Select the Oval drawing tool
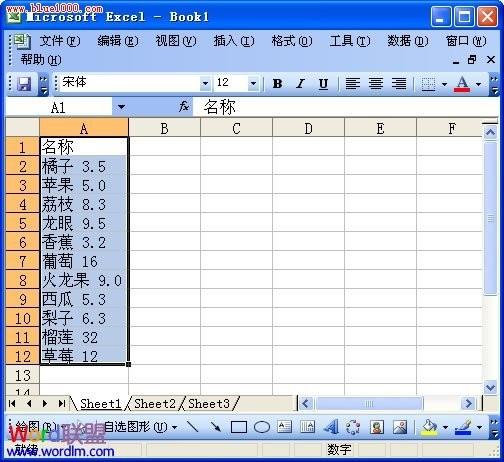This screenshot has width=504, height=462. tap(262, 427)
